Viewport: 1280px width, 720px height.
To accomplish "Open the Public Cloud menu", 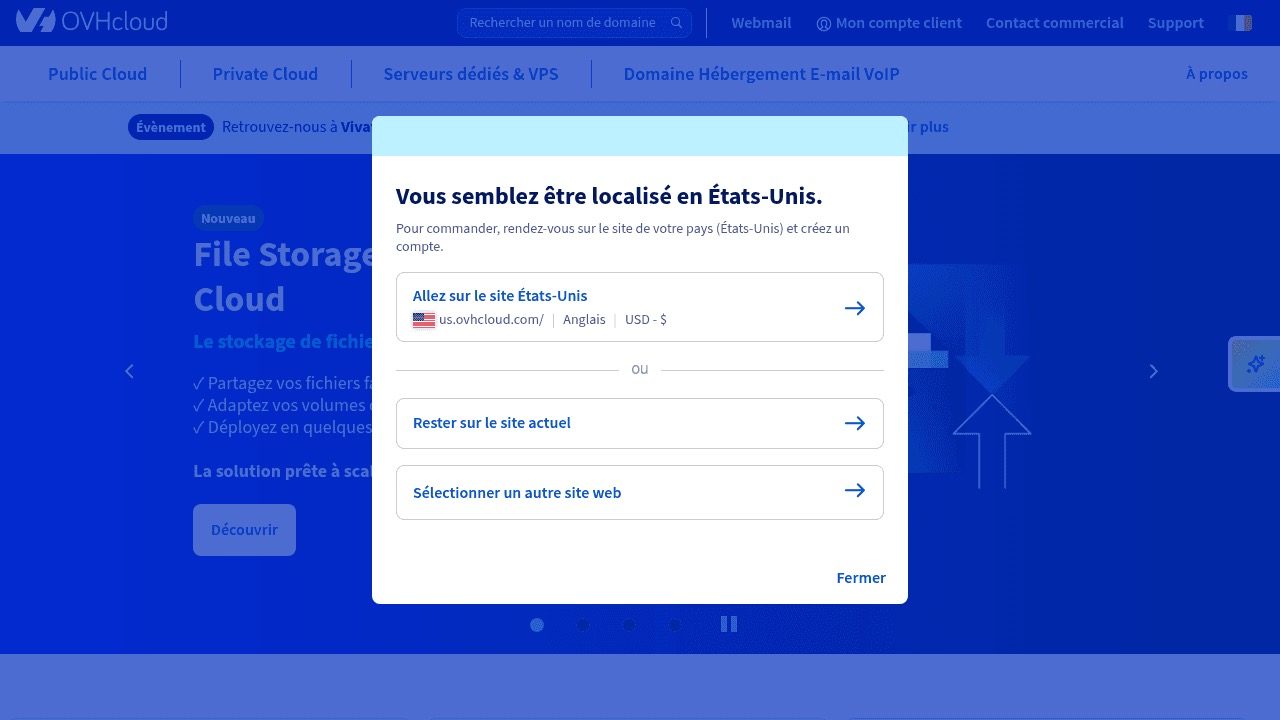I will tap(97, 74).
